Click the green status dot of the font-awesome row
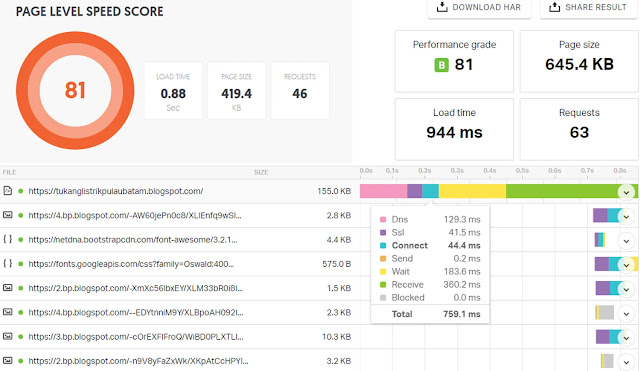Image resolution: width=640 pixels, height=371 pixels. [x=20, y=240]
